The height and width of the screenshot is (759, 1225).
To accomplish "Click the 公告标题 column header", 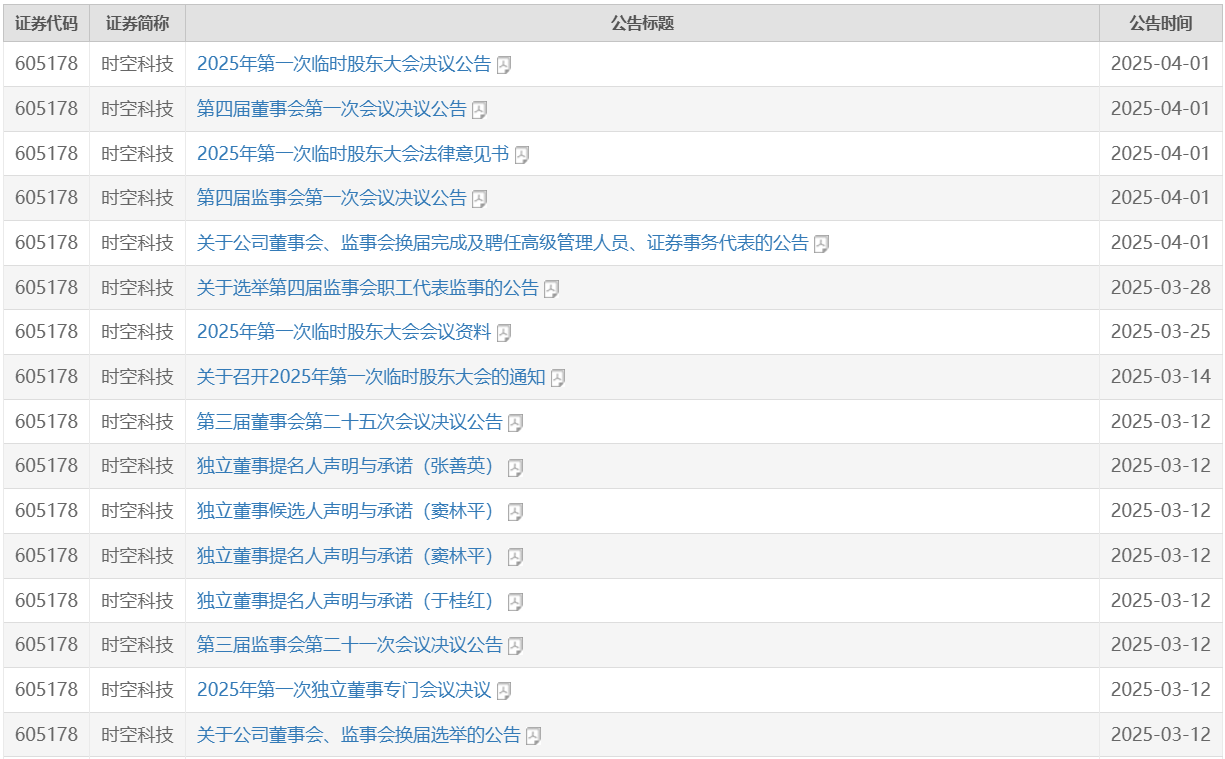I will click(642, 23).
